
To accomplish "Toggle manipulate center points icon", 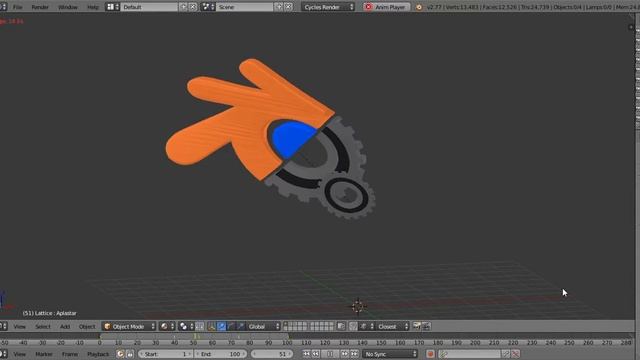I will (x=200, y=326).
